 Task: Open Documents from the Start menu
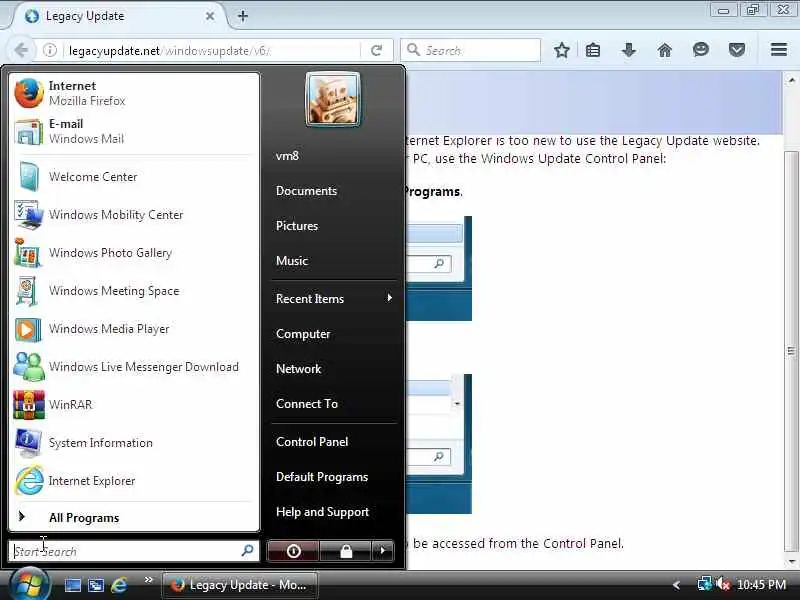pos(306,191)
